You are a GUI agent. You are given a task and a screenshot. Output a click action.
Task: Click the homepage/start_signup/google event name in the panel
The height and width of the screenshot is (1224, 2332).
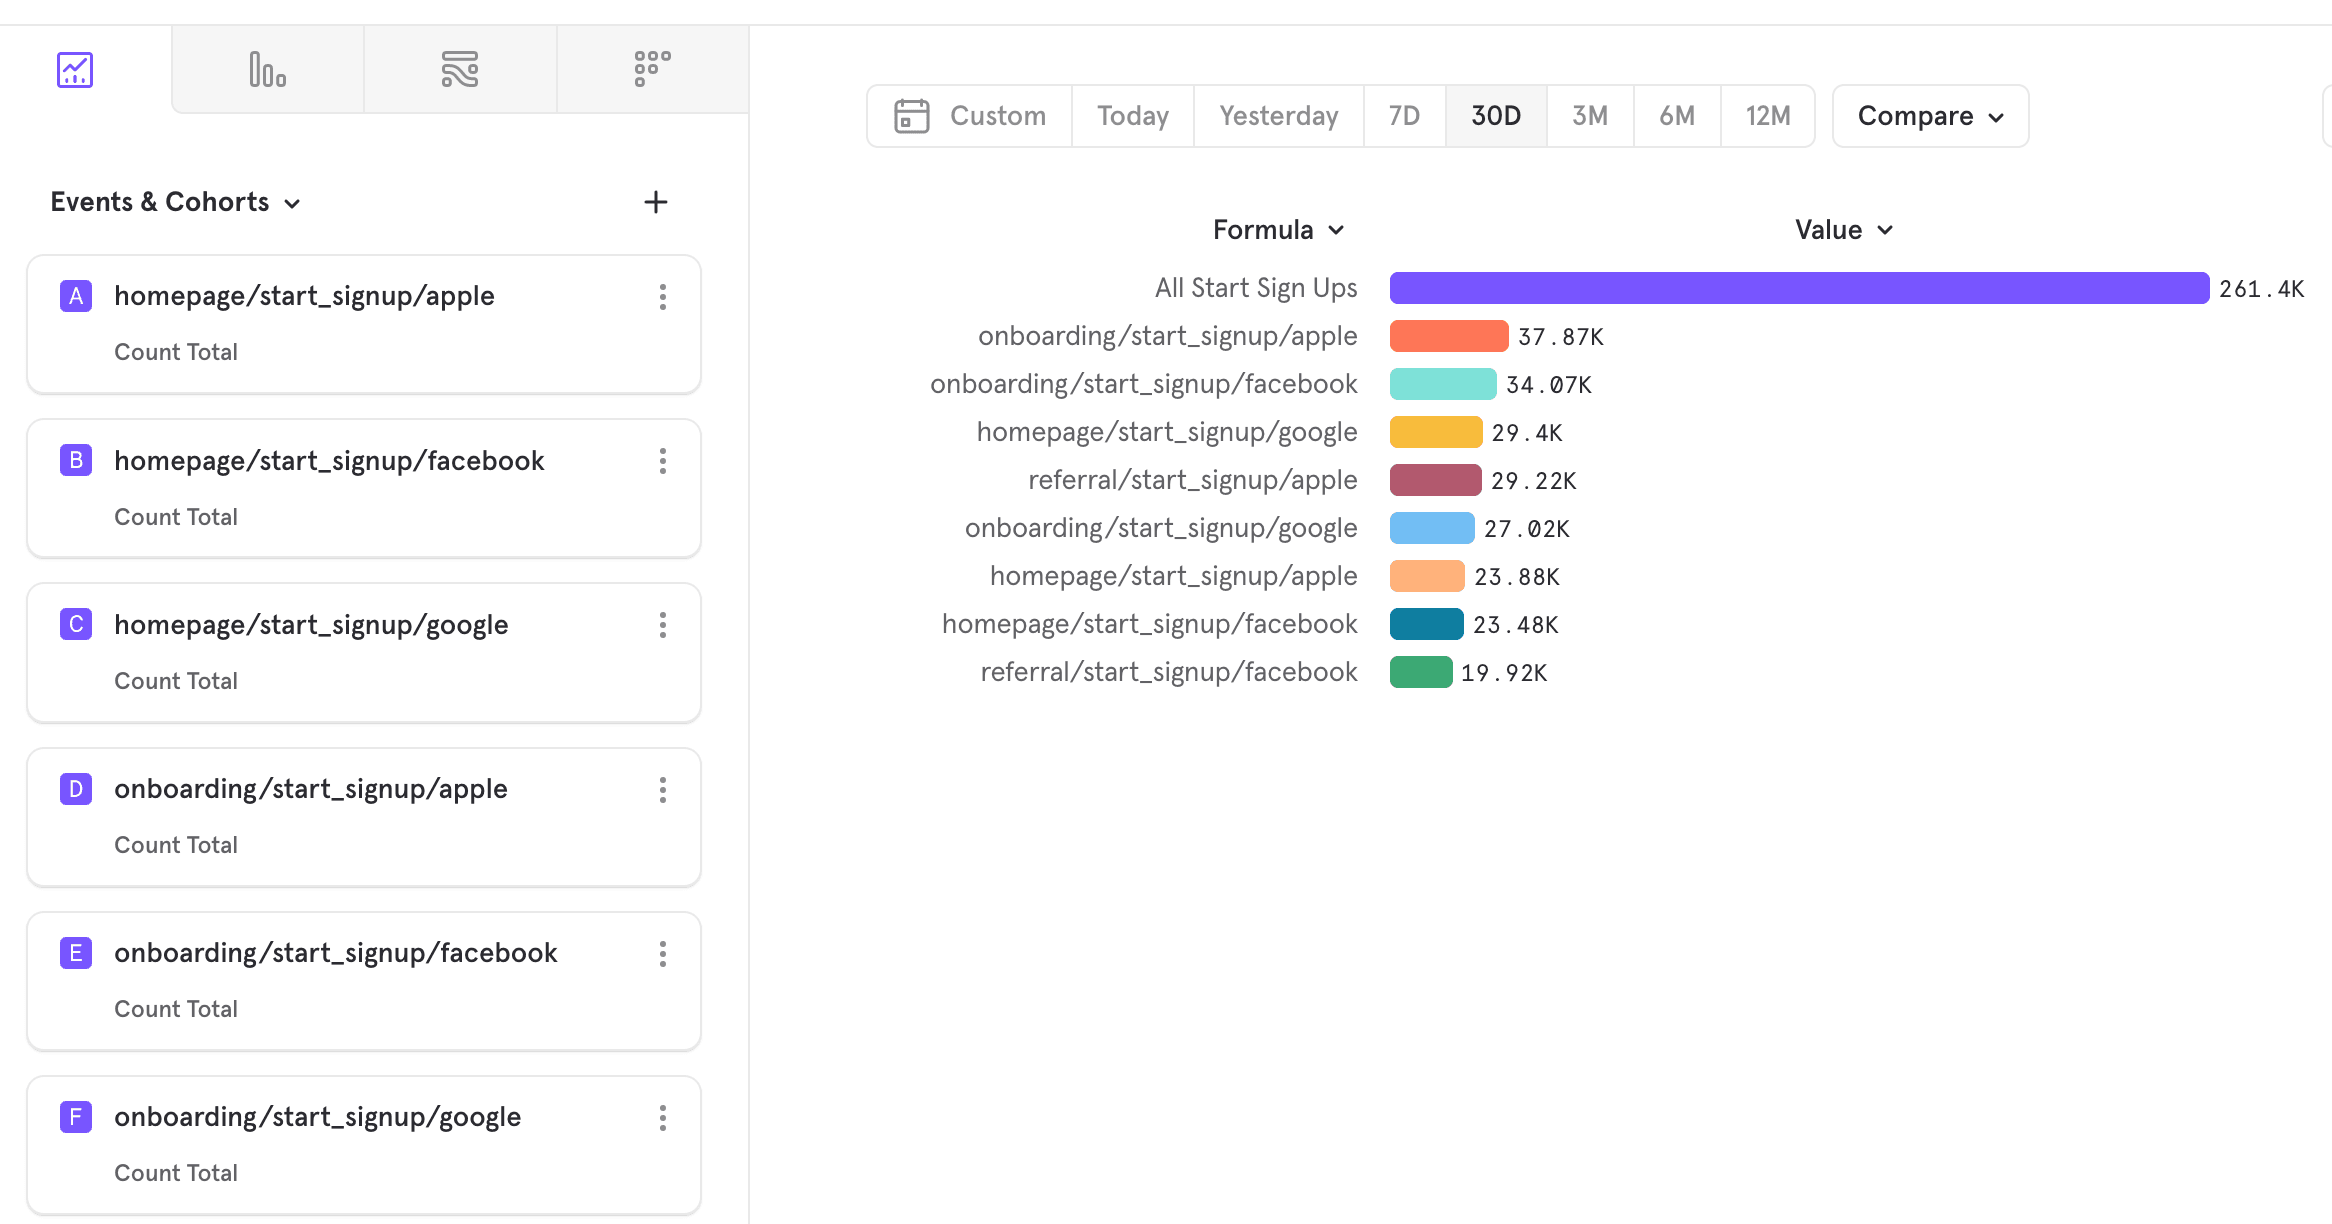(311, 625)
